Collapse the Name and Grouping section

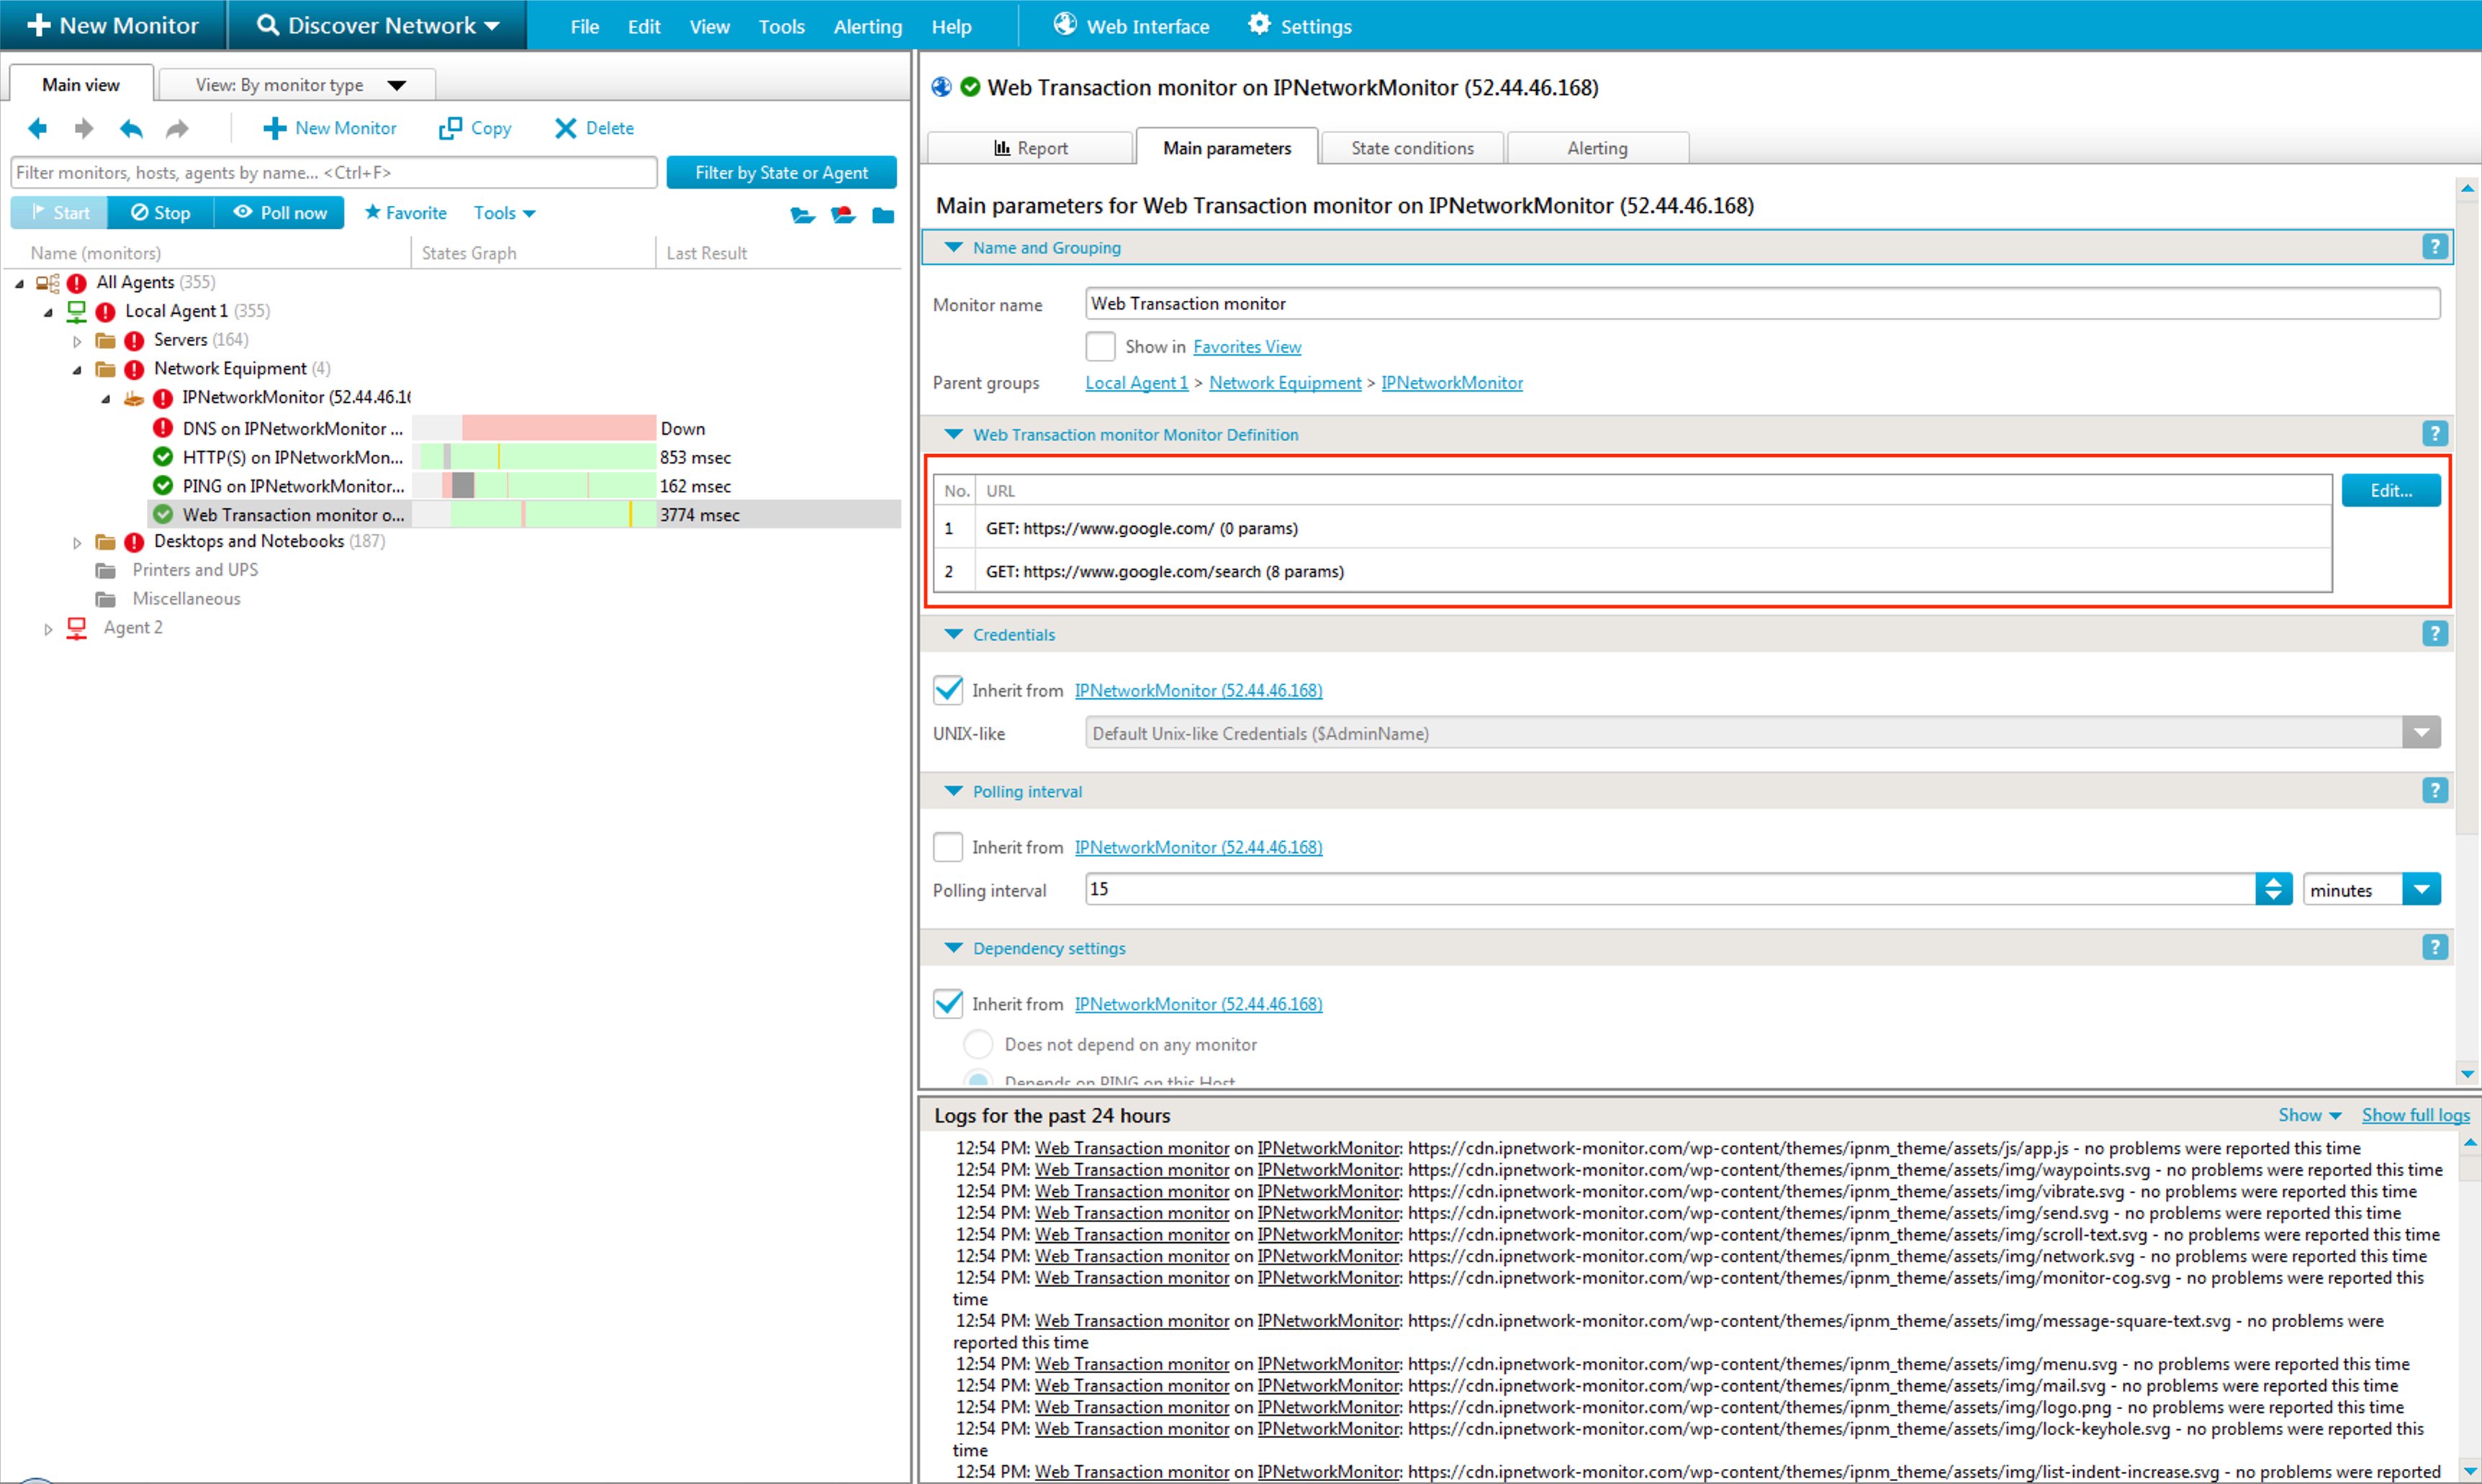(954, 247)
